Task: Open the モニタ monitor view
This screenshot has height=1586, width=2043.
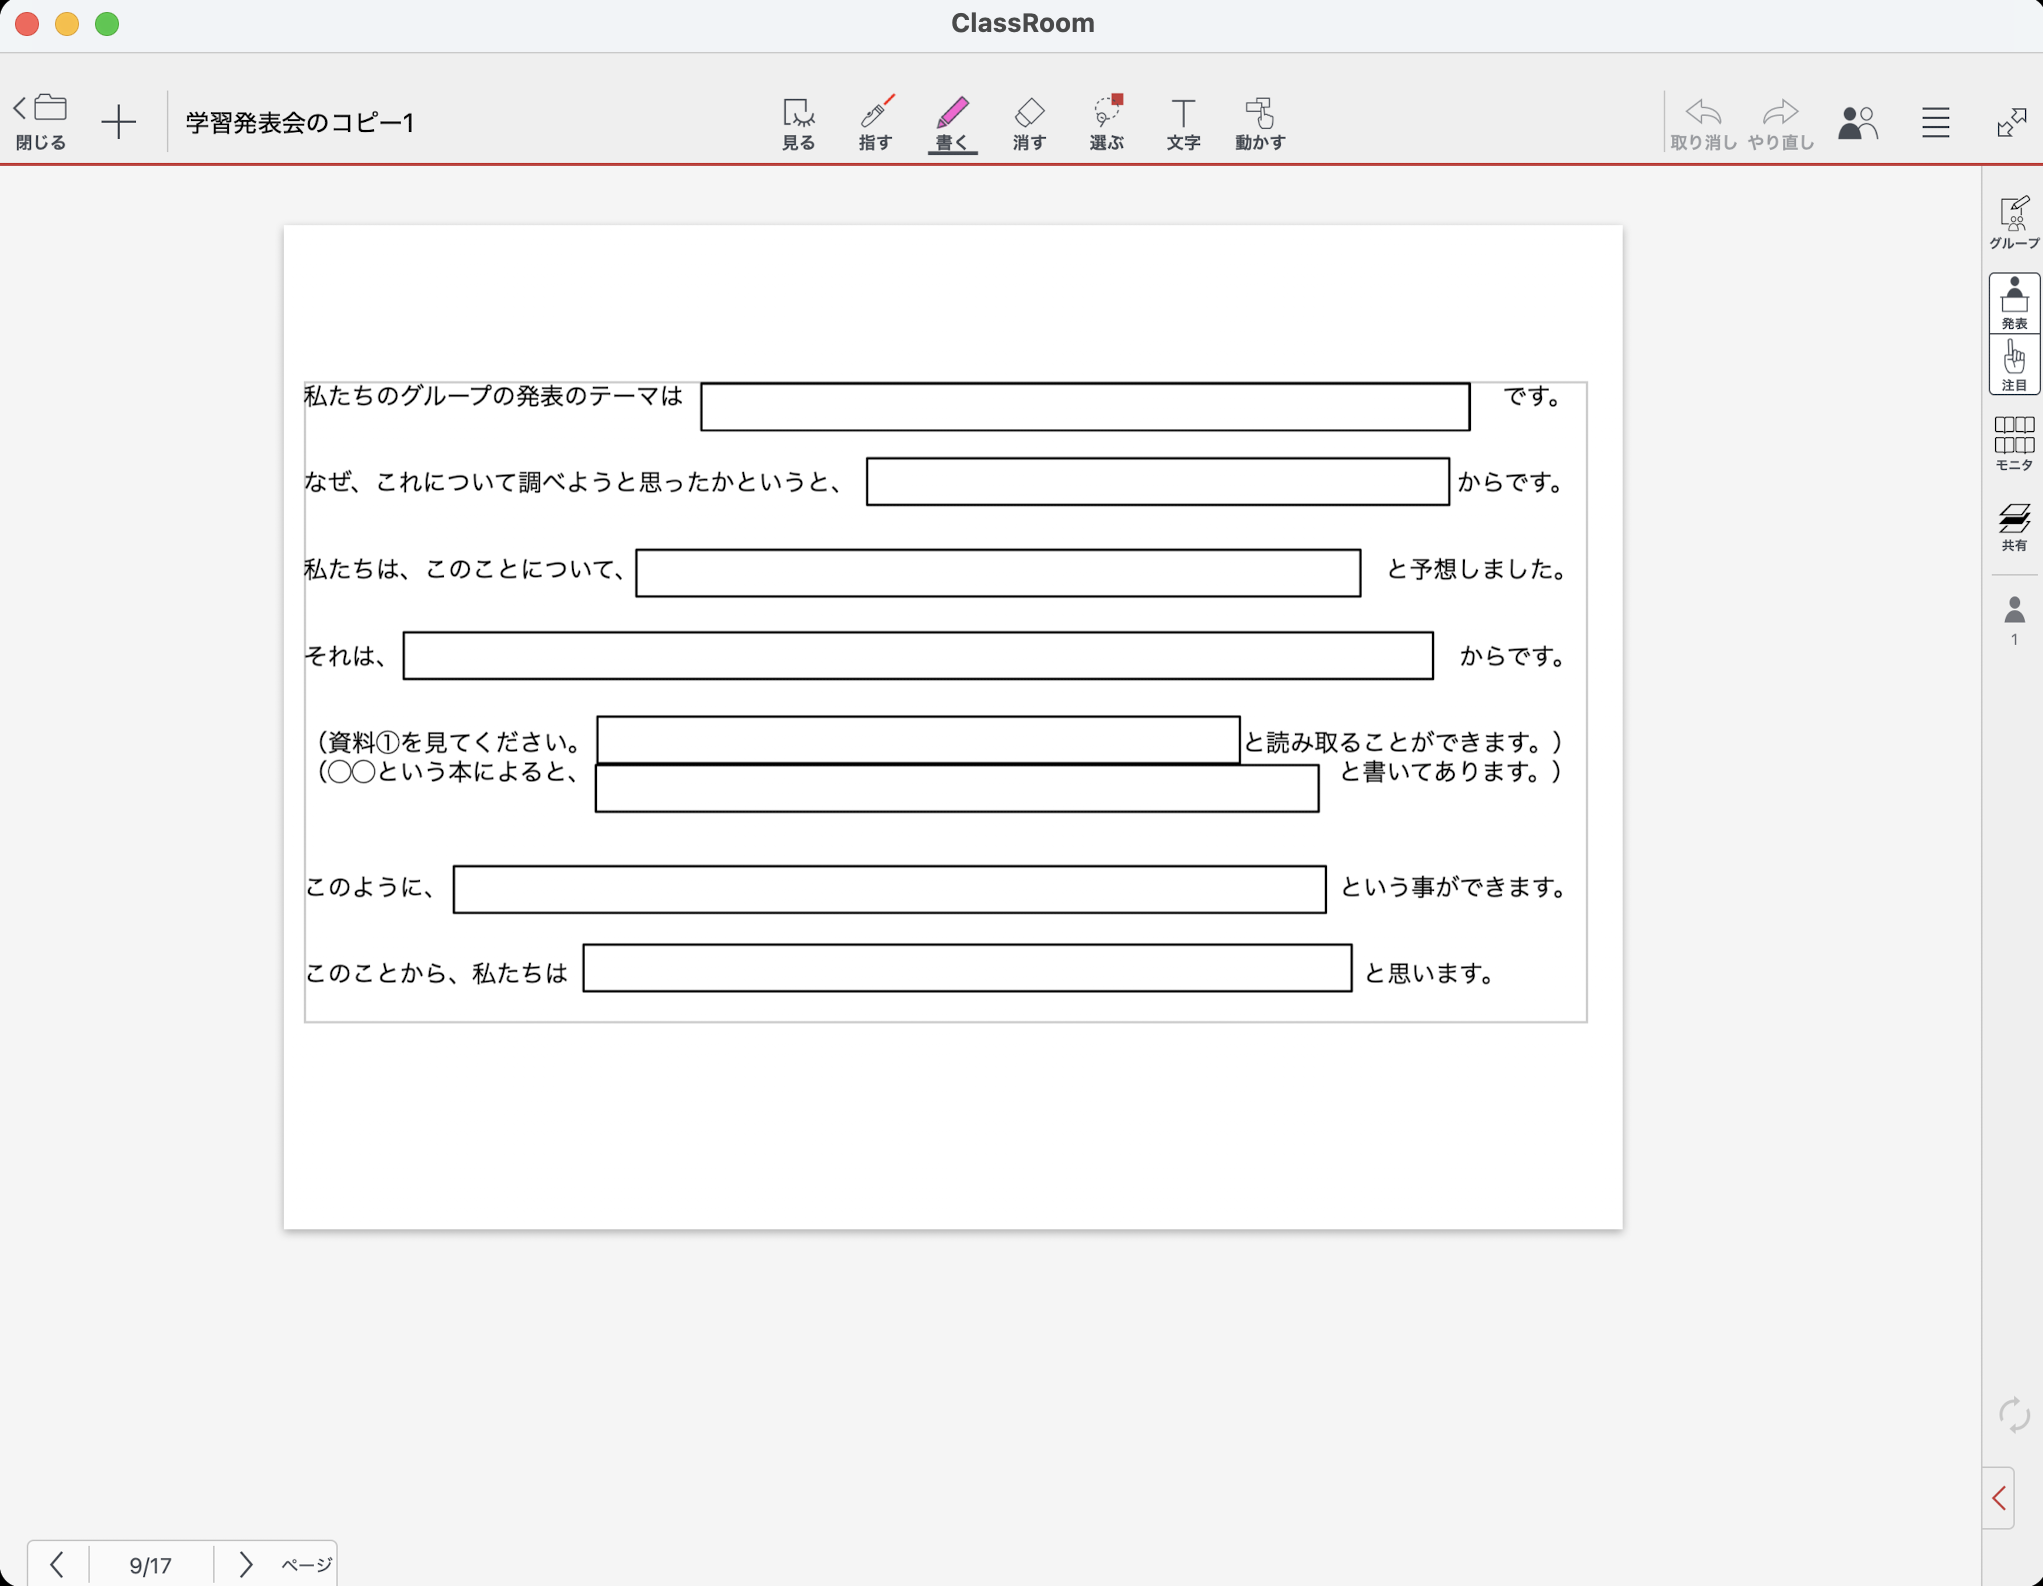Action: [x=2013, y=443]
